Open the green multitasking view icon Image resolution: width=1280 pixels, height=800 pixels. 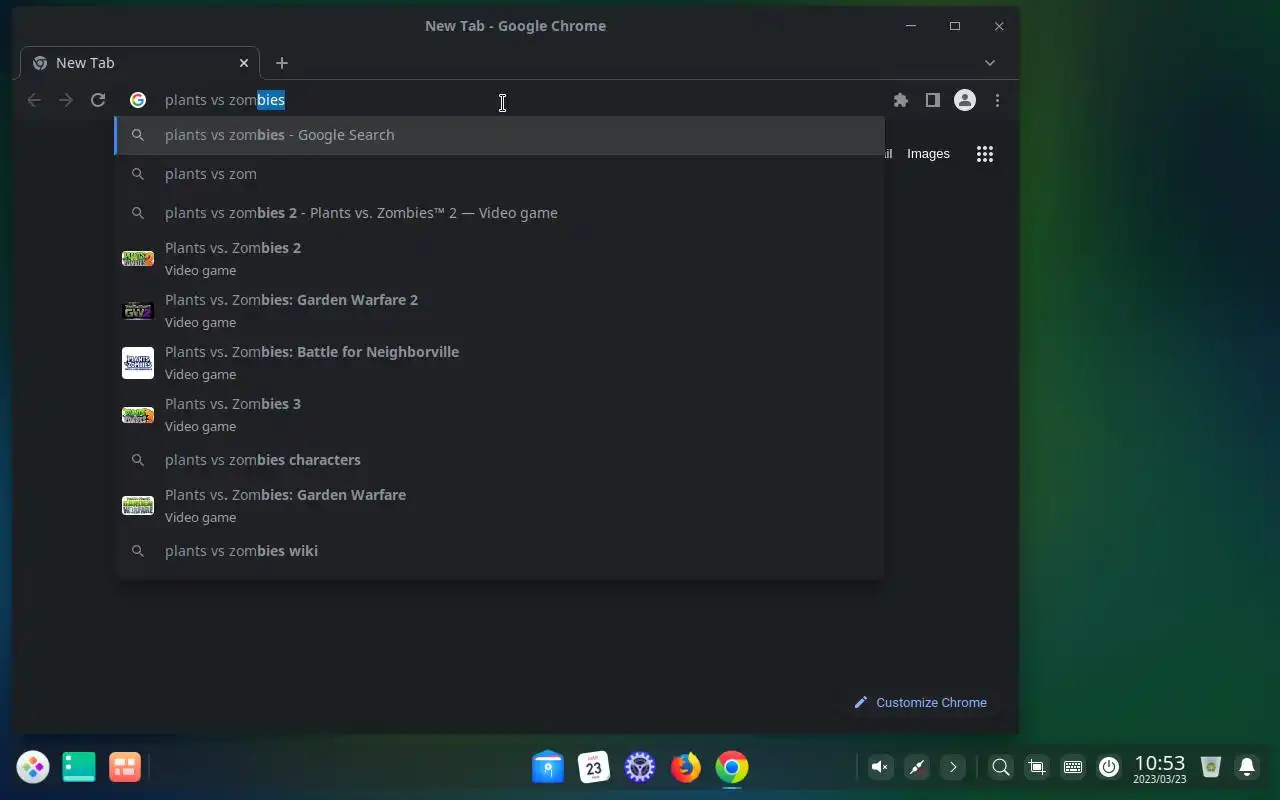(x=79, y=767)
